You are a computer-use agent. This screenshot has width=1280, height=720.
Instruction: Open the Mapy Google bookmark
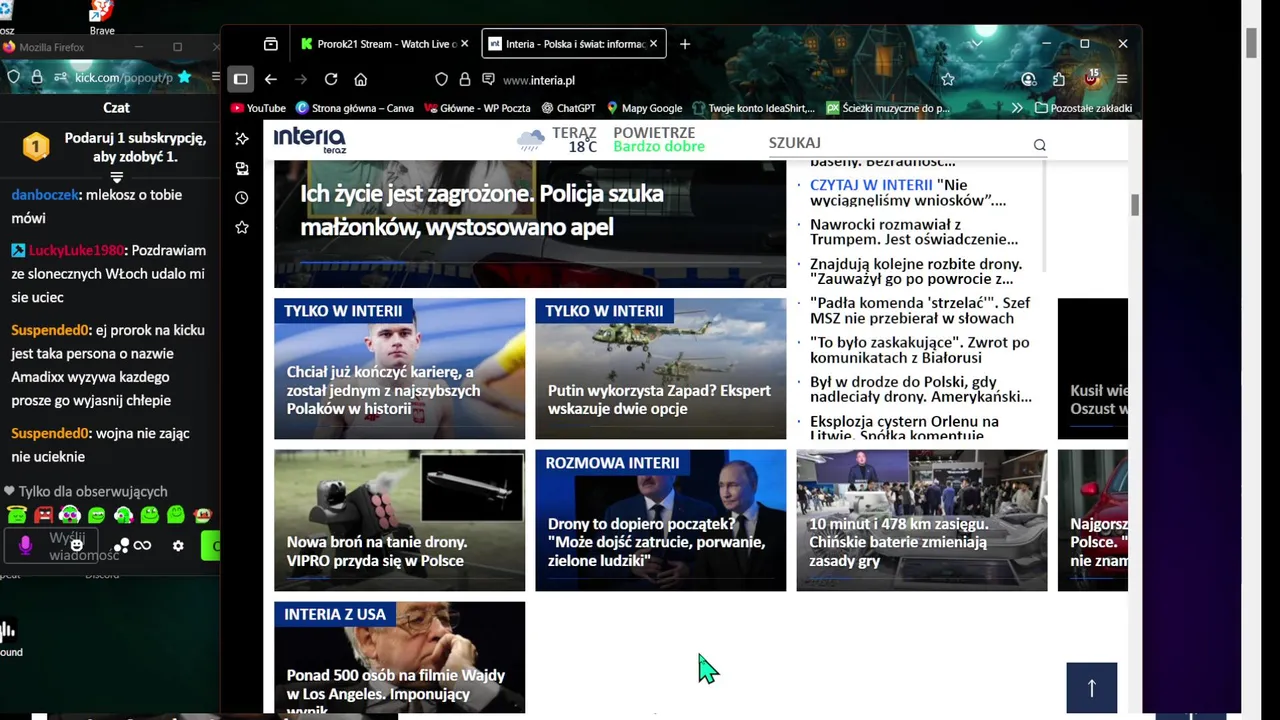(644, 108)
